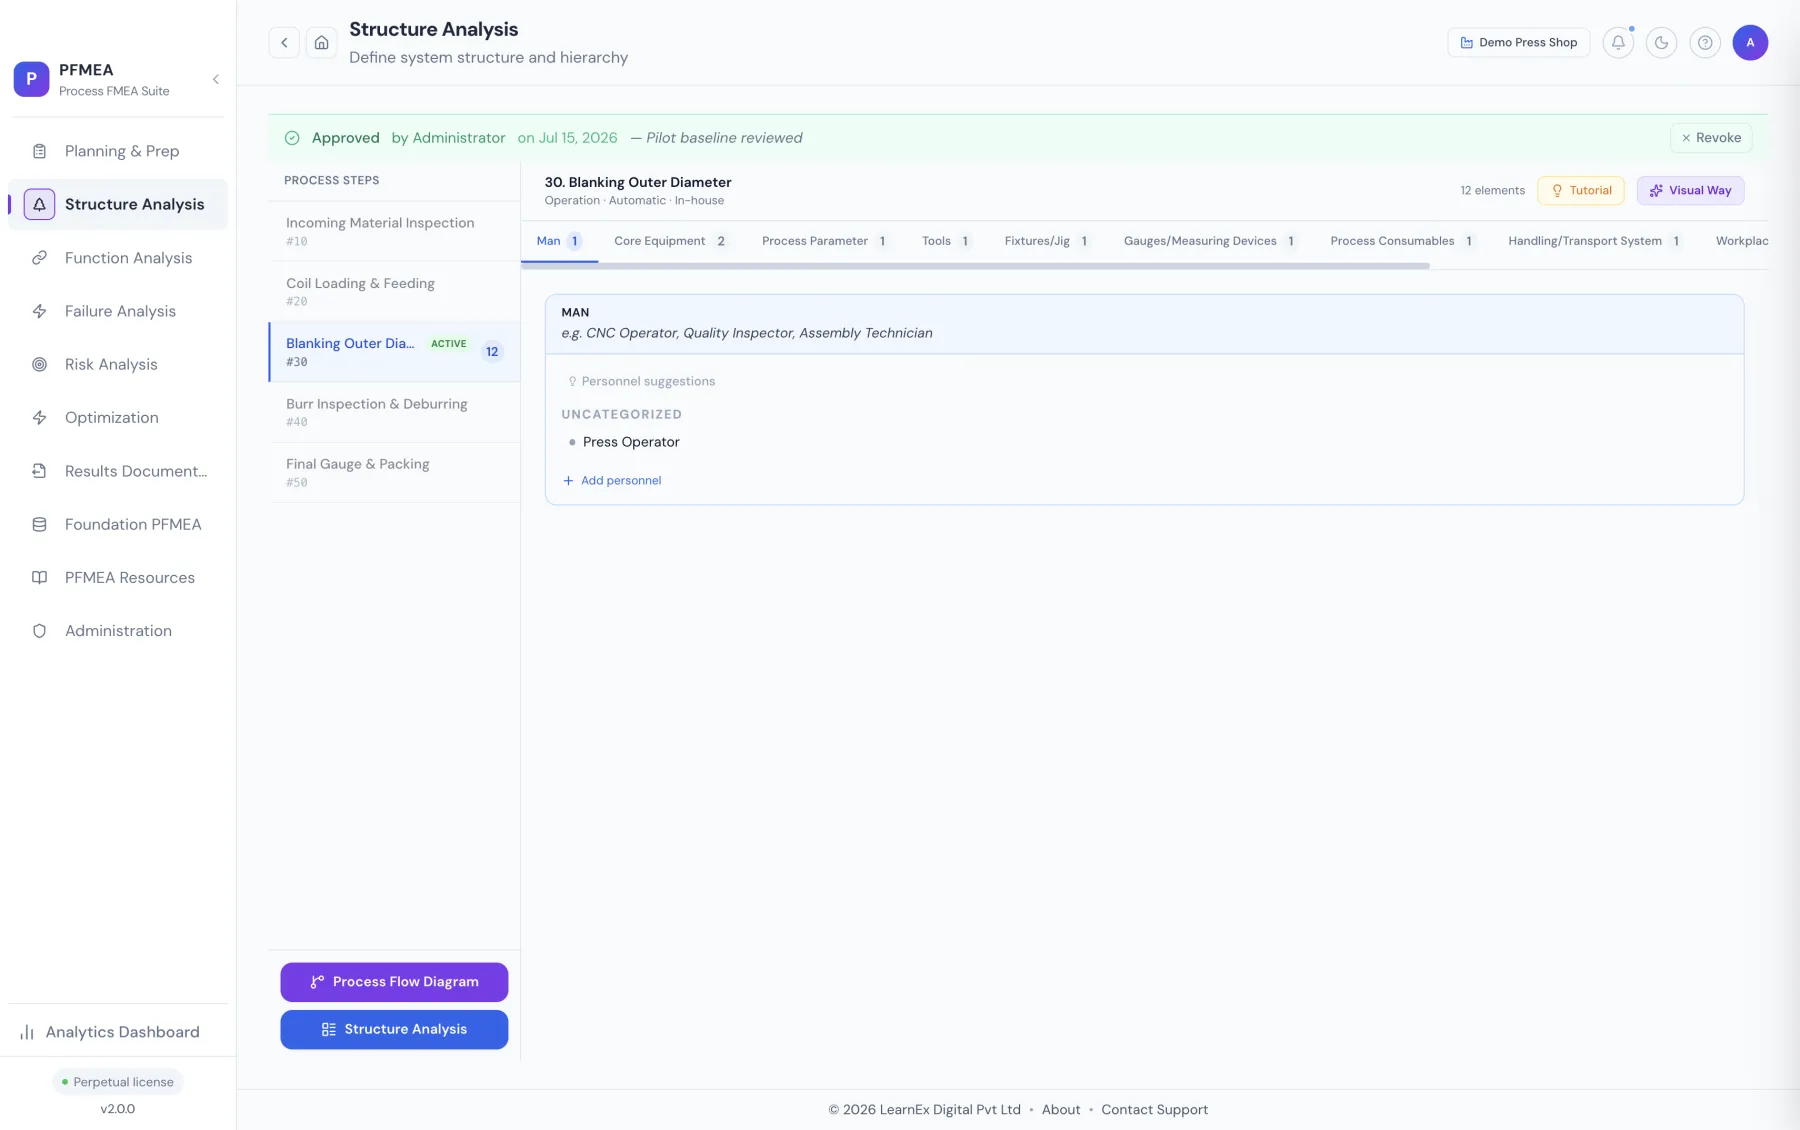Click the Planning & Prep clipboard icon
This screenshot has height=1130, width=1800.
click(39, 151)
